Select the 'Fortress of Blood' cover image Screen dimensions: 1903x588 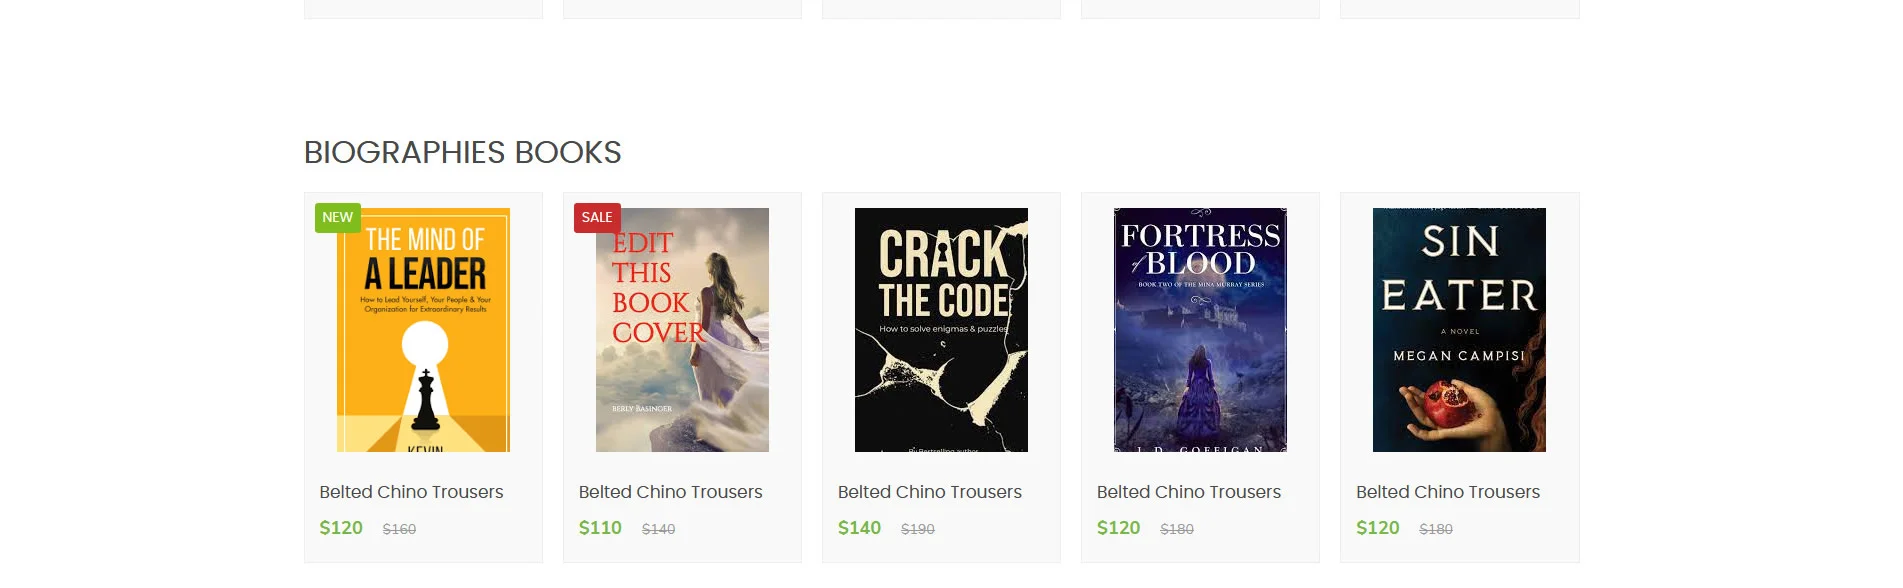[x=1199, y=330]
